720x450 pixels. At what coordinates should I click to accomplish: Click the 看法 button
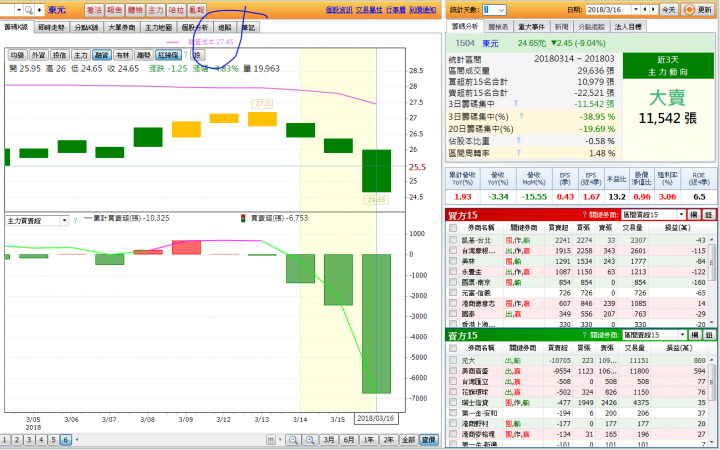coord(94,10)
